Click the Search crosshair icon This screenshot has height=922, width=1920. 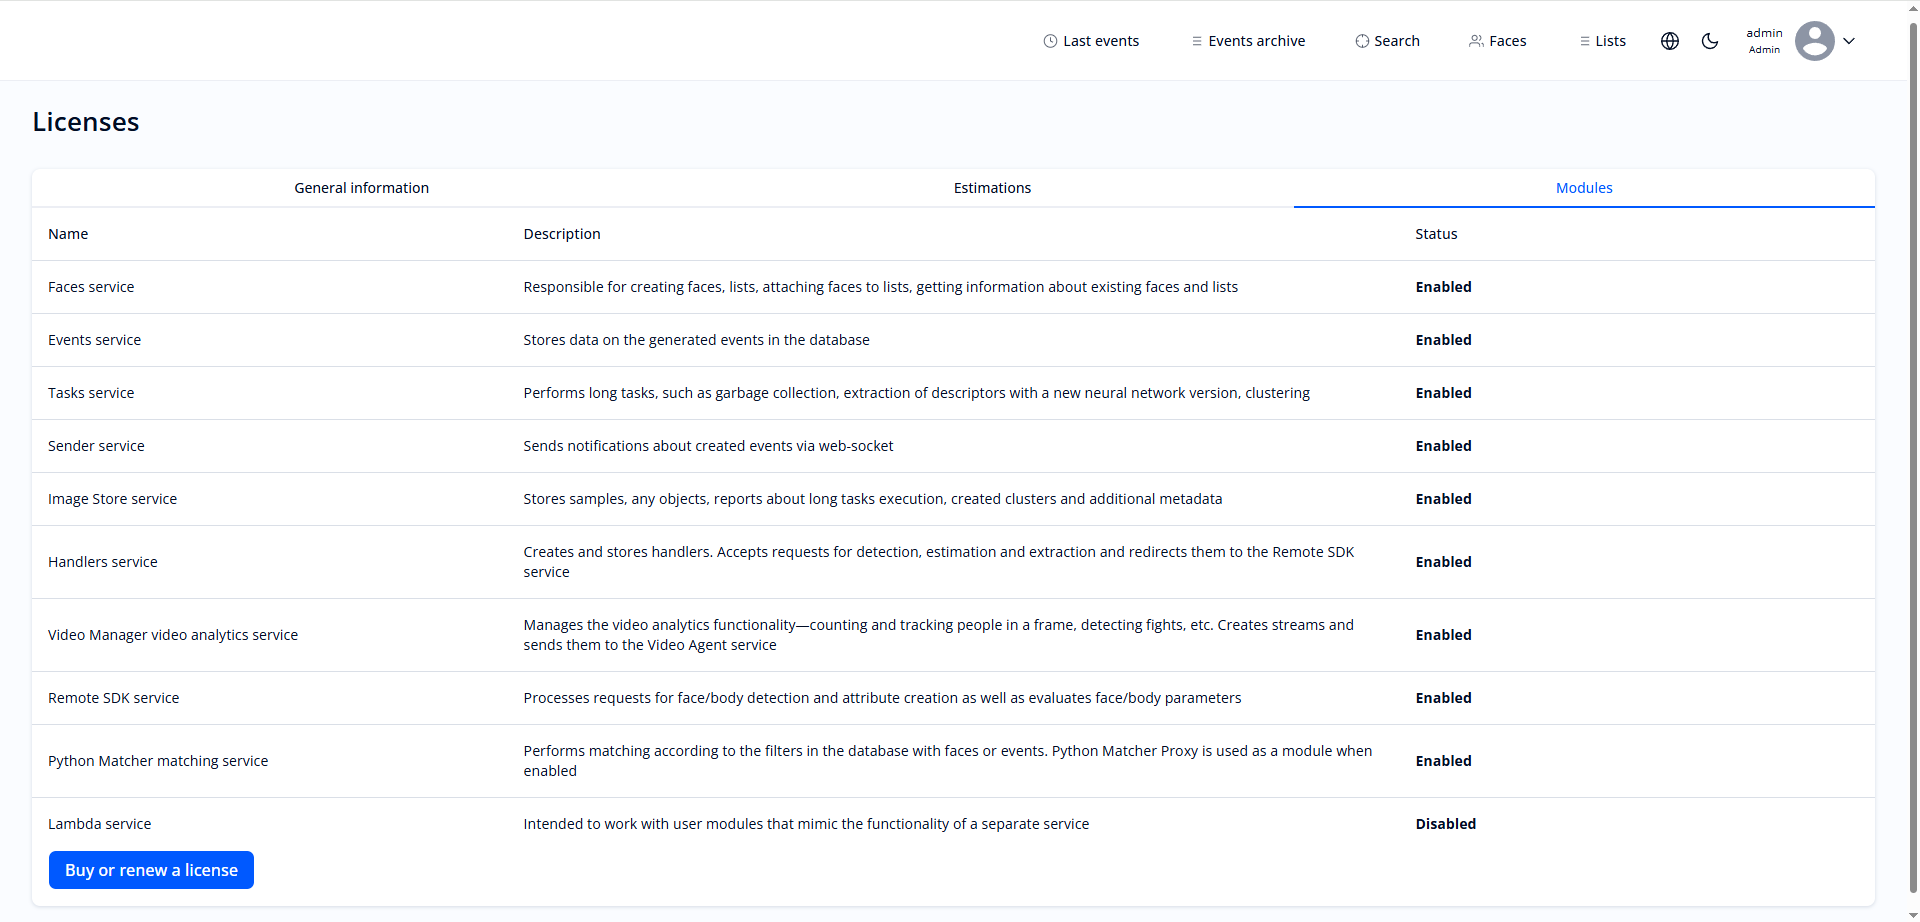click(x=1362, y=41)
